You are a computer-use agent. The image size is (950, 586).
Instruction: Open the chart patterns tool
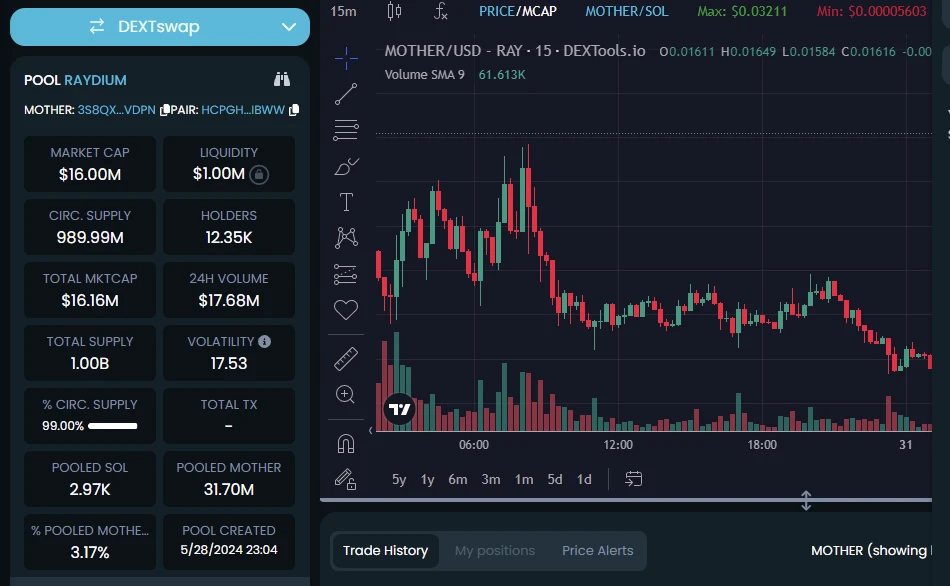click(346, 238)
